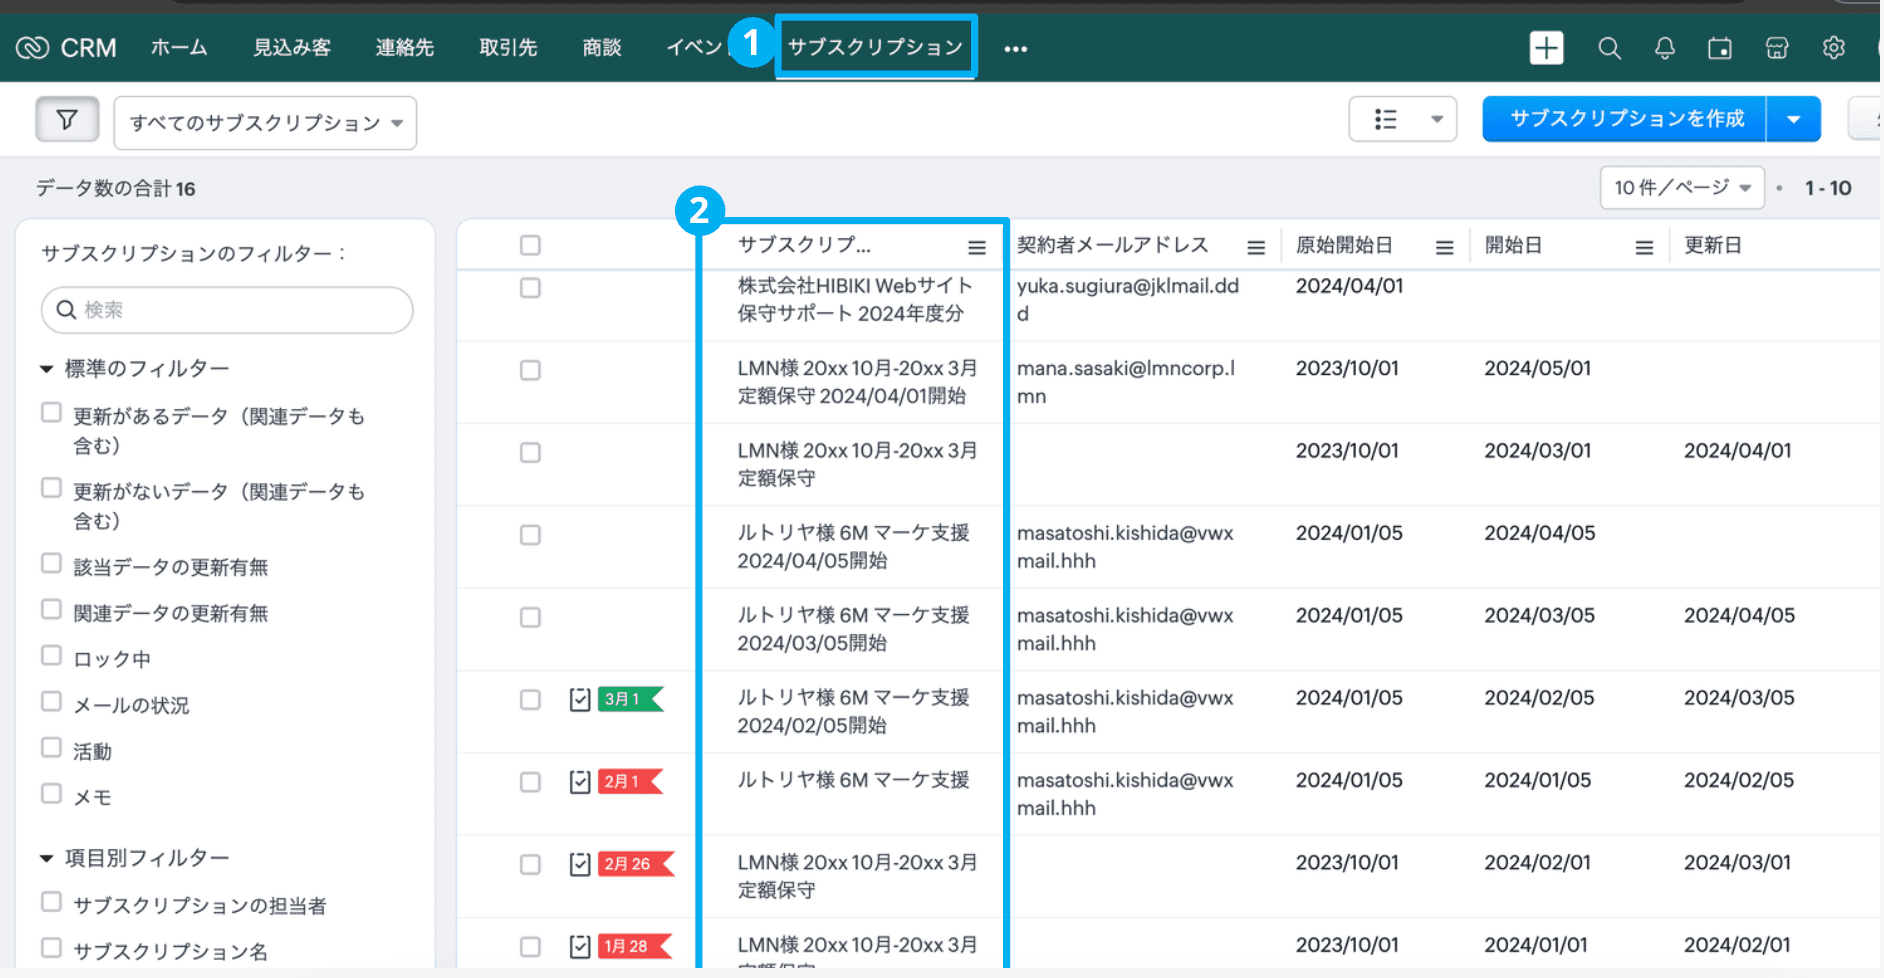Screen dimensions: 1884x978
Task: Open view type dropdown arrow
Action: pos(1436,119)
